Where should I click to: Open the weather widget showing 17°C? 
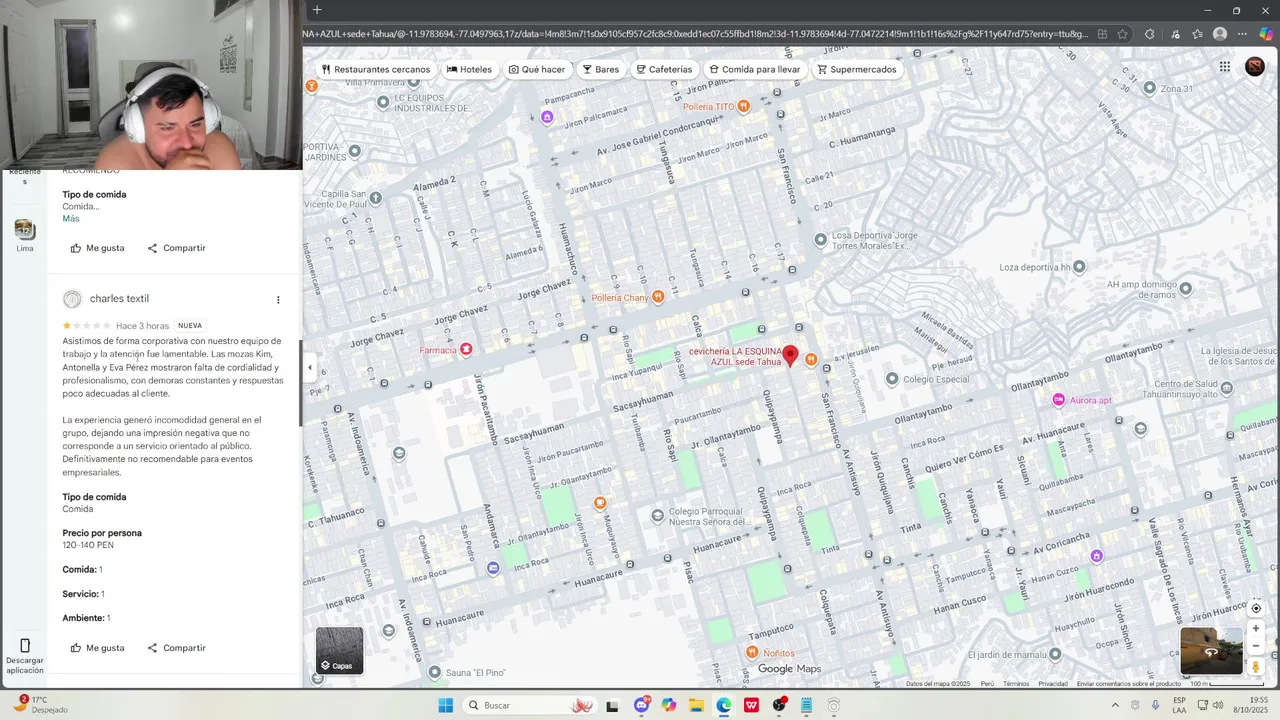38,705
